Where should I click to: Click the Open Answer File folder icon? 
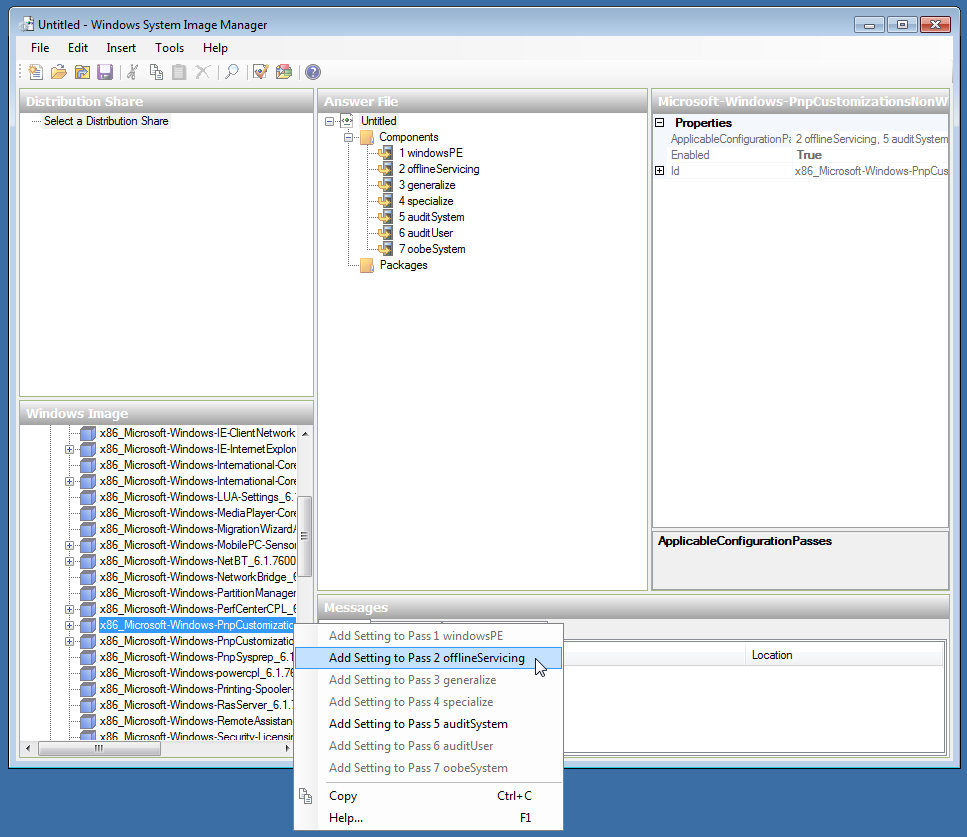pos(59,72)
